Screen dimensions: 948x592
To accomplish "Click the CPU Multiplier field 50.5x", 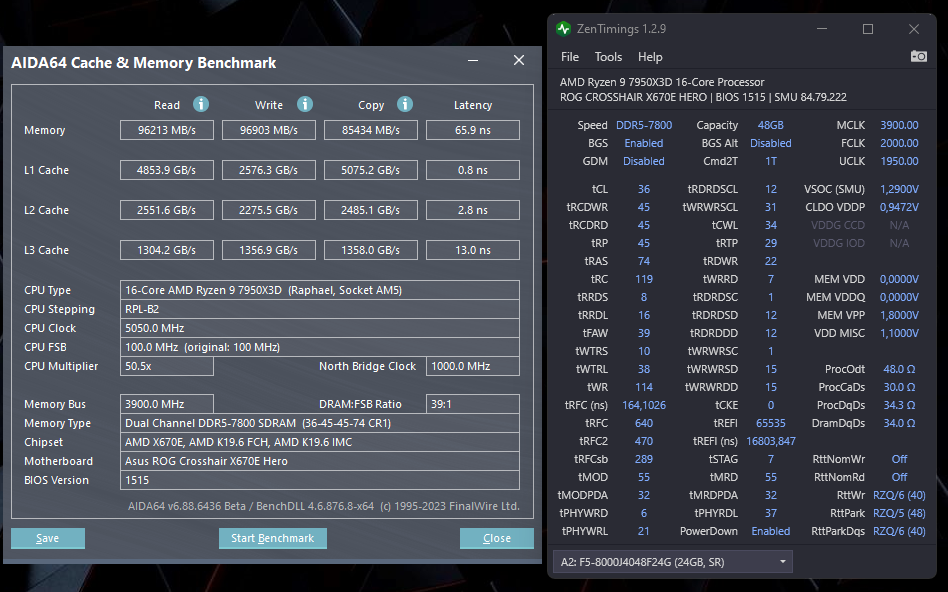I will coord(167,366).
